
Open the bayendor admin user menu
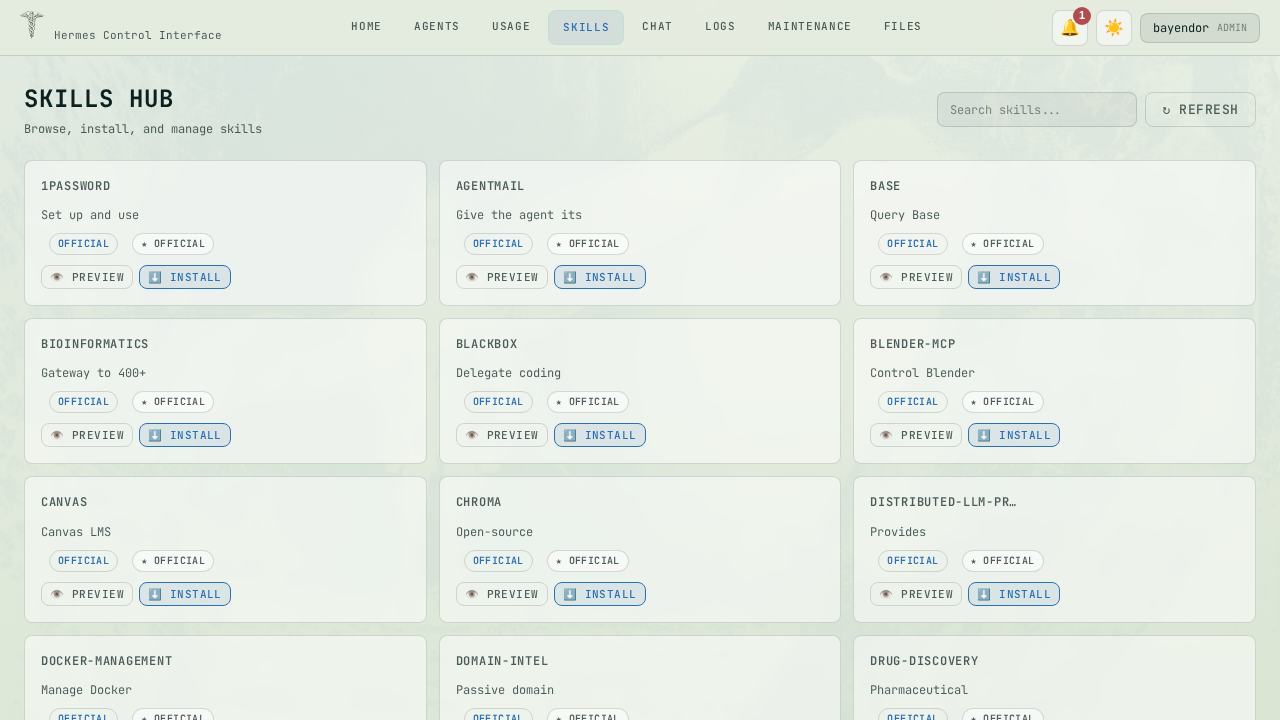[x=1199, y=28]
